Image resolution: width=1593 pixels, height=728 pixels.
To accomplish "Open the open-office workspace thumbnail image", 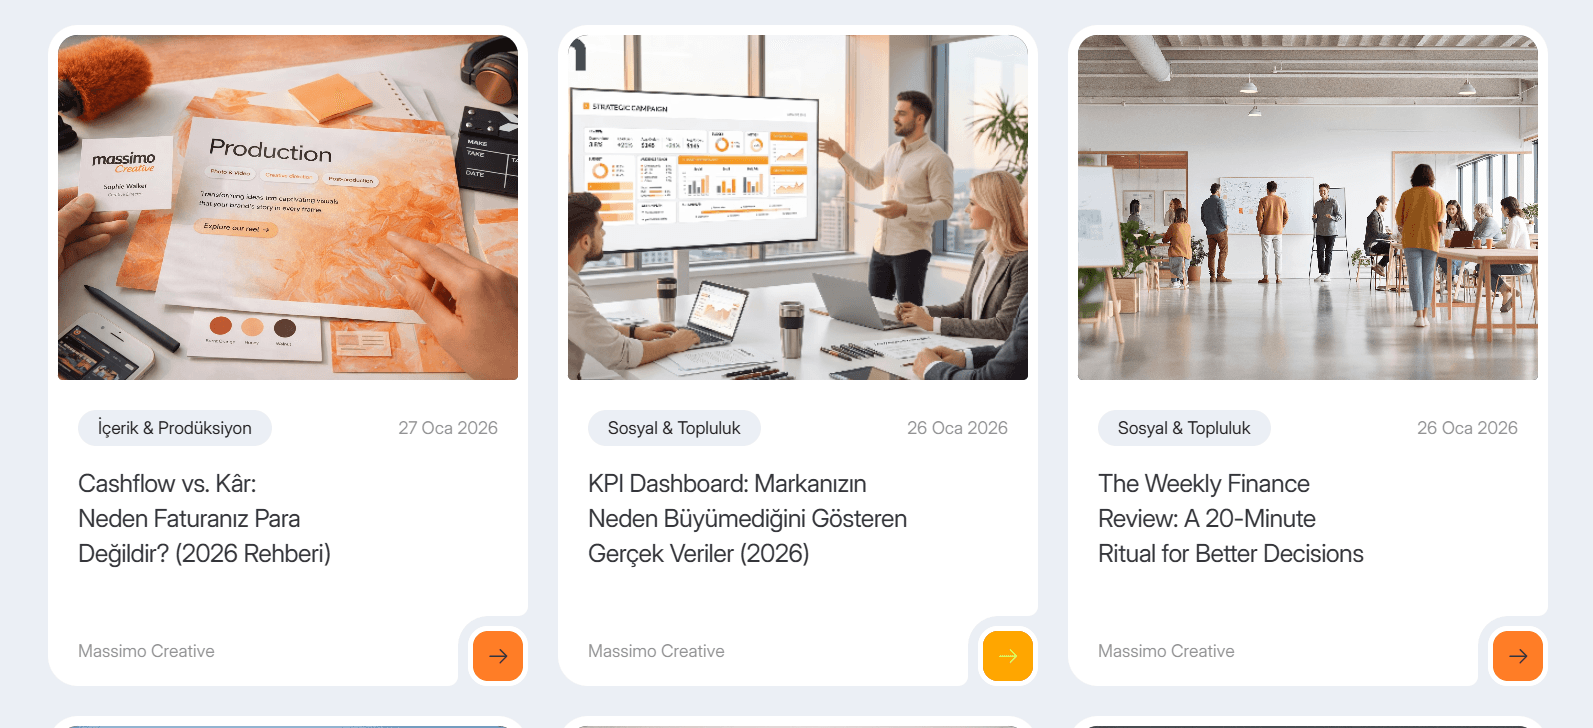I will click(1308, 207).
